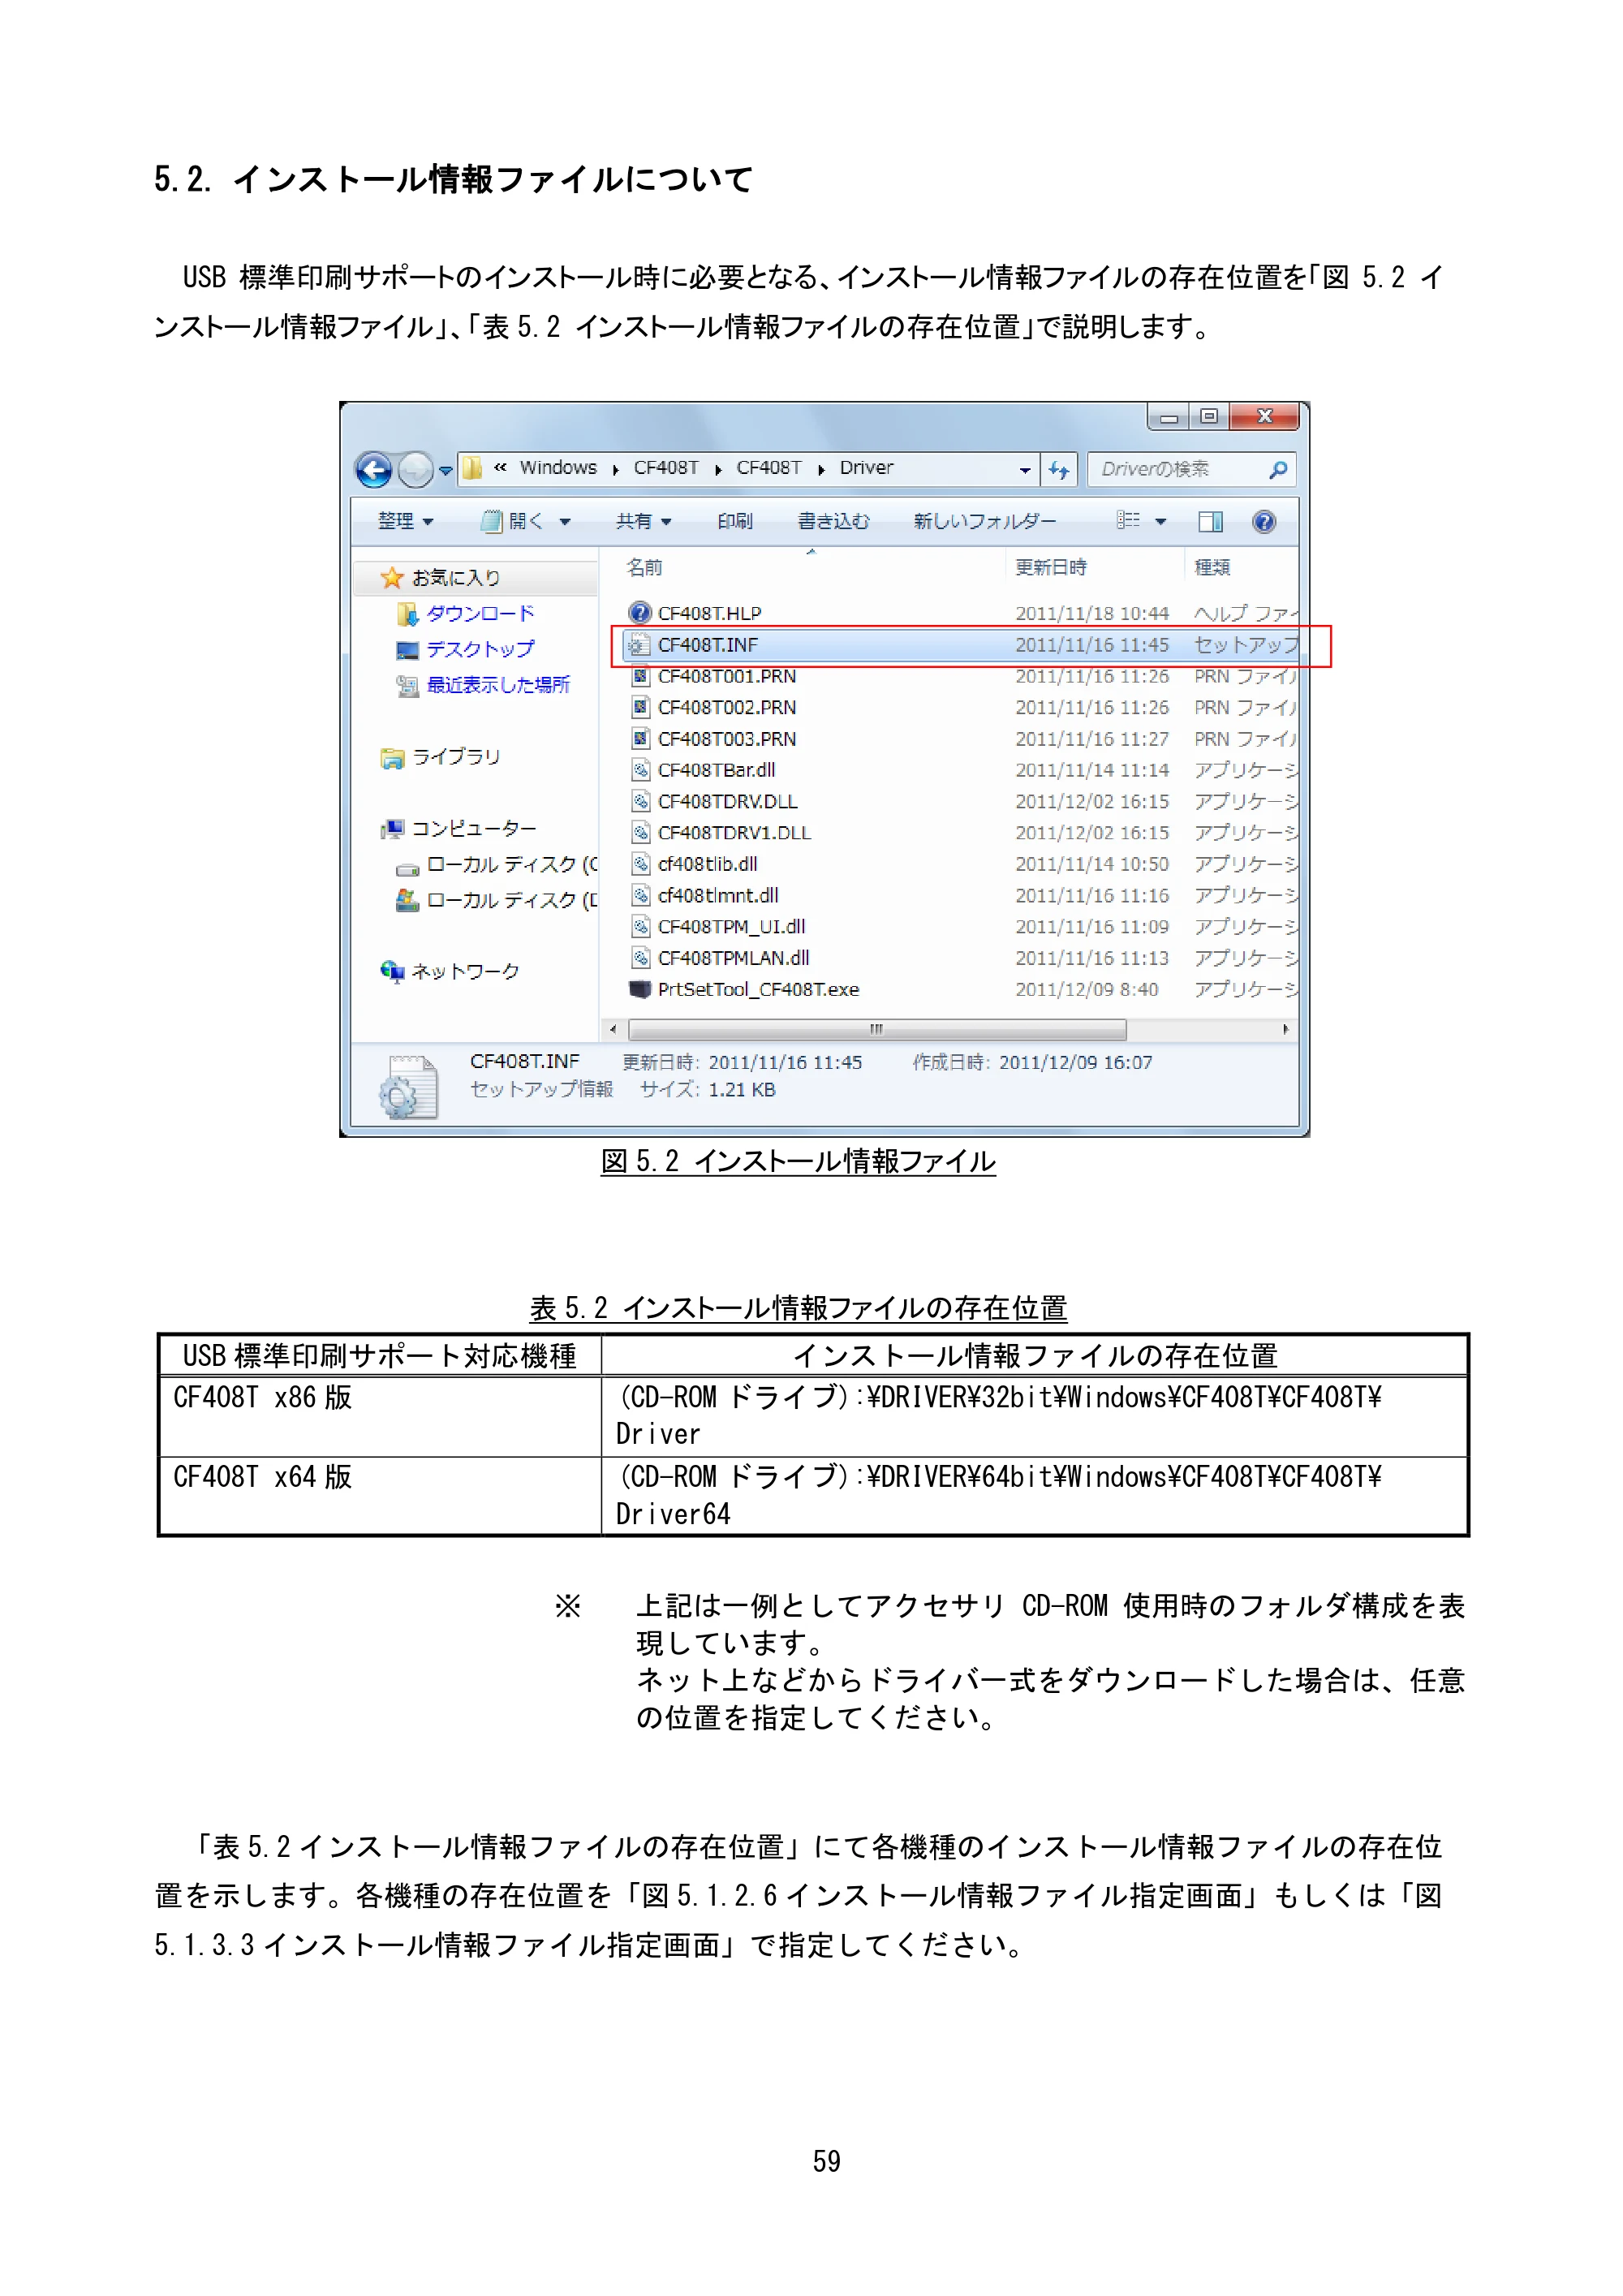Click the folder icon in the address bar
The image size is (1623, 2296).
[471, 468]
